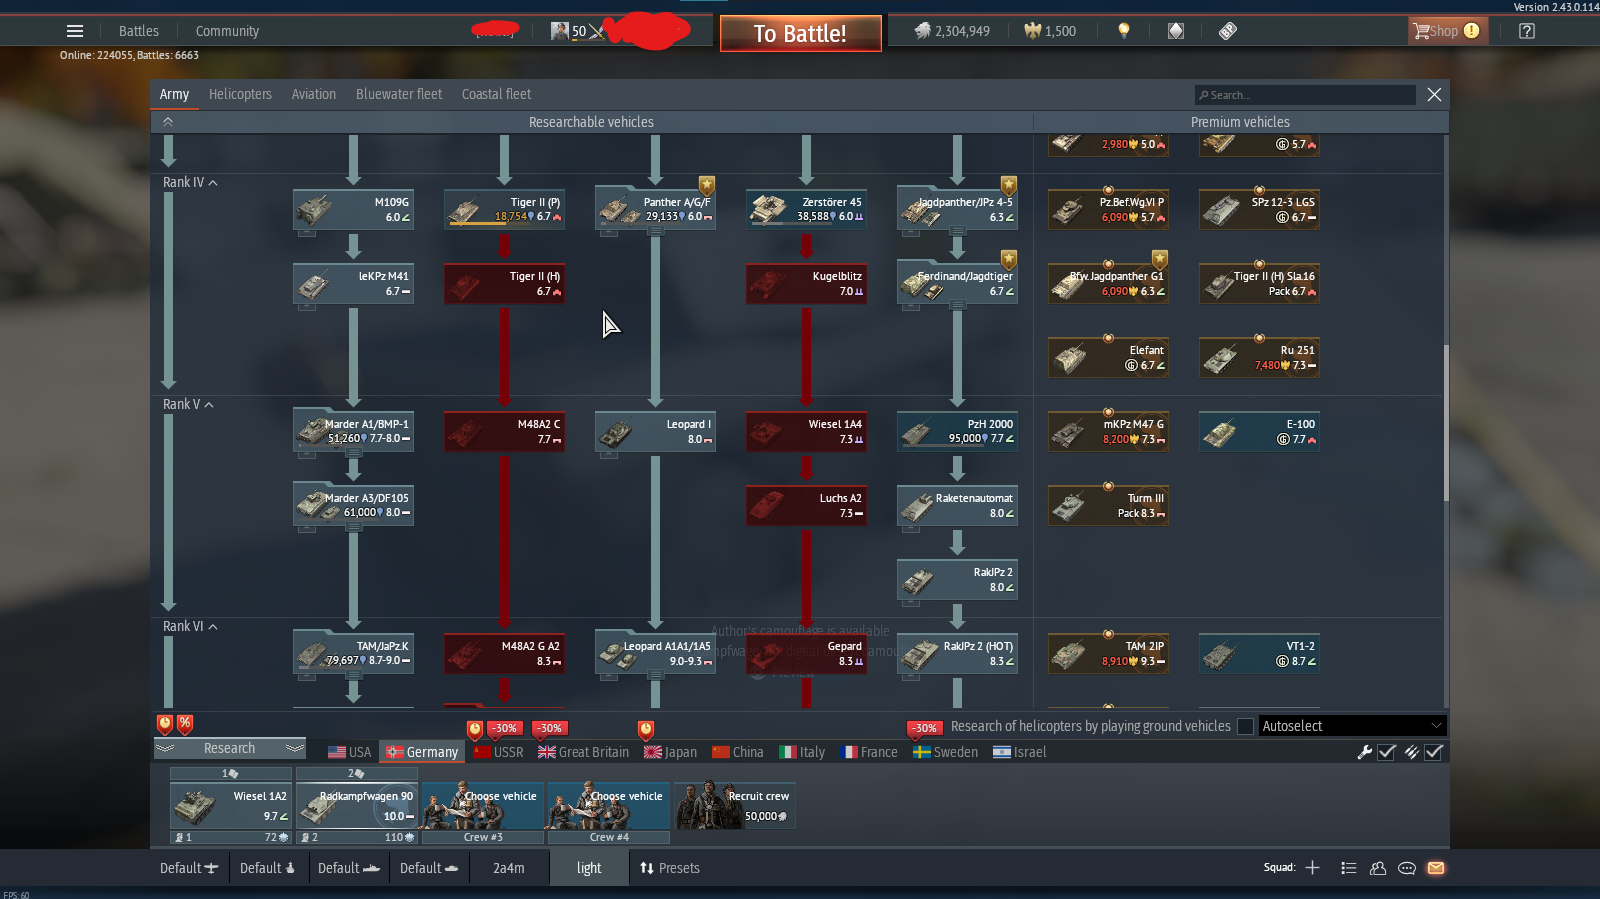Open the Autoselect dropdown

tap(1350, 726)
